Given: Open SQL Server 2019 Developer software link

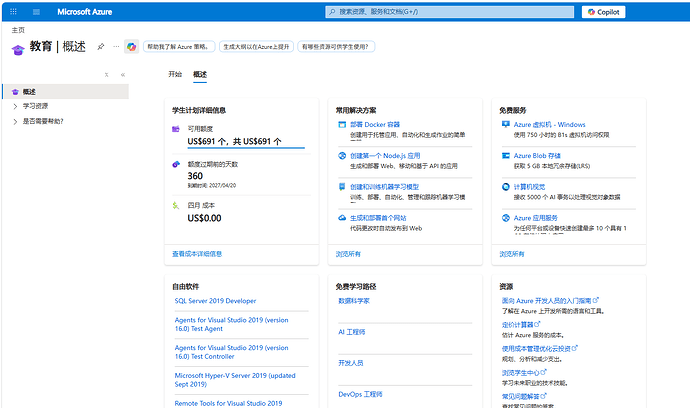Looking at the screenshot, I should pyautogui.click(x=215, y=301).
